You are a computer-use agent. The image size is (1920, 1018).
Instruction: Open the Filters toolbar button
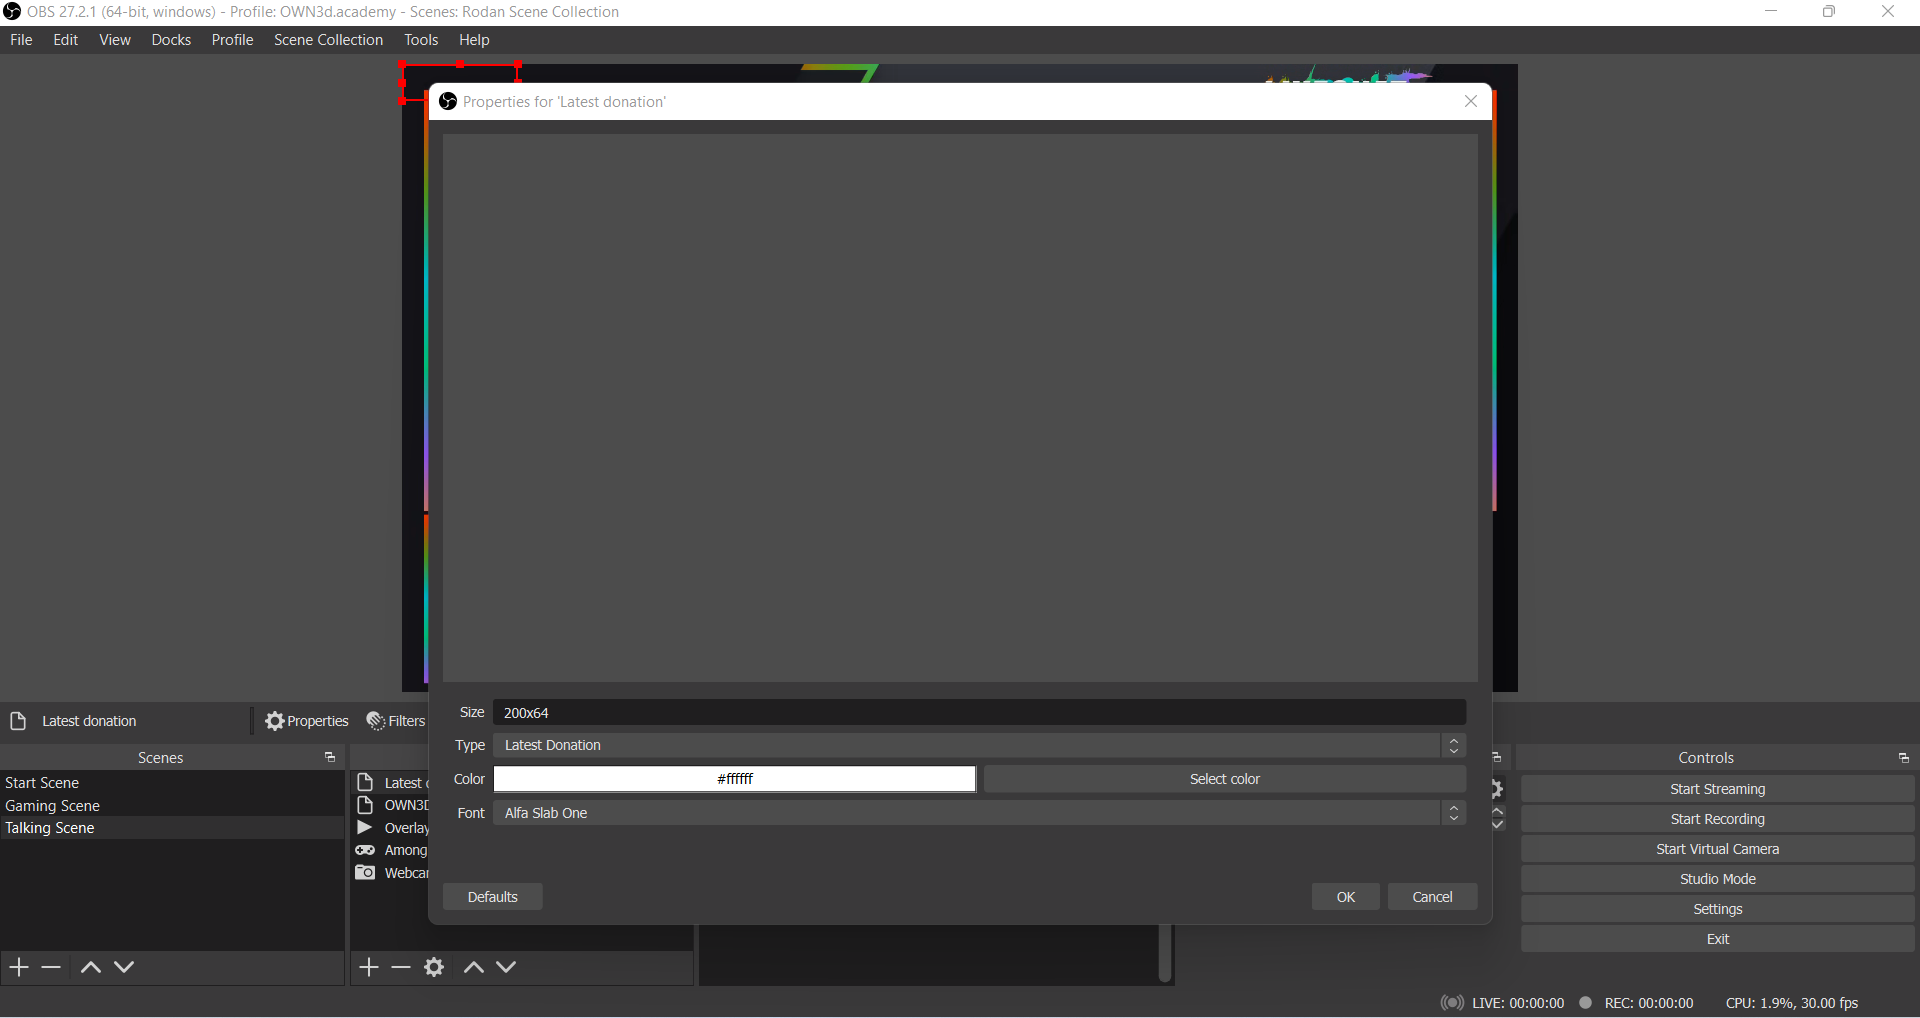click(x=397, y=721)
